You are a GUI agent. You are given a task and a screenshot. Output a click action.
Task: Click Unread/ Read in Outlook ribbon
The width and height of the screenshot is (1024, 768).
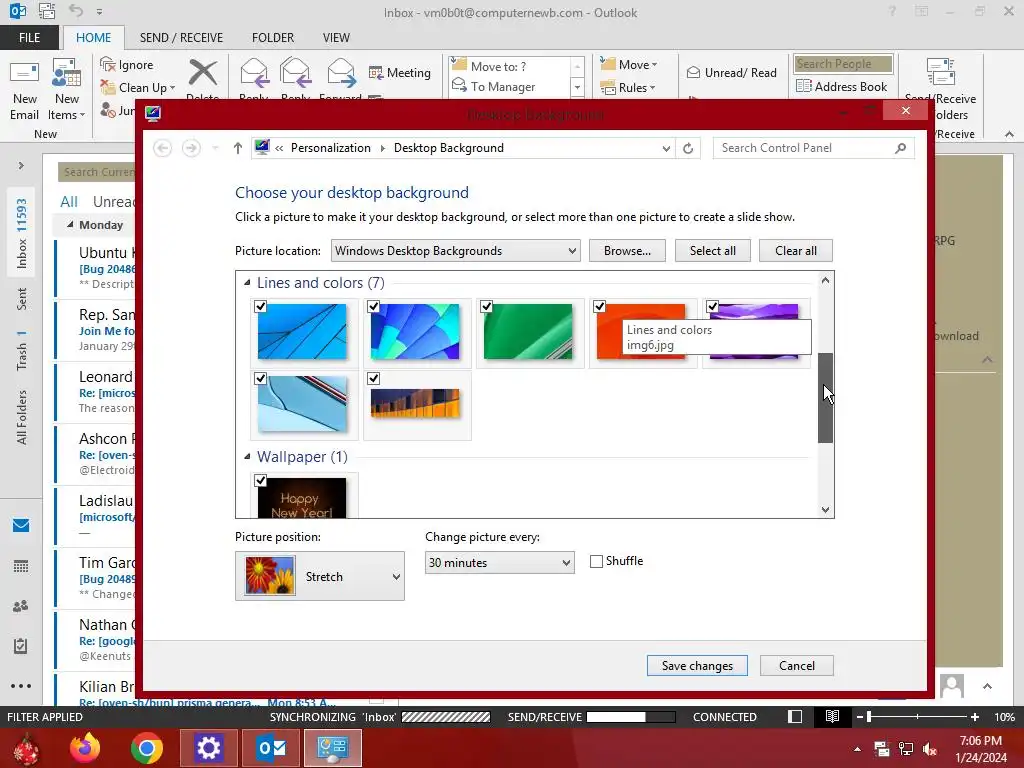731,72
